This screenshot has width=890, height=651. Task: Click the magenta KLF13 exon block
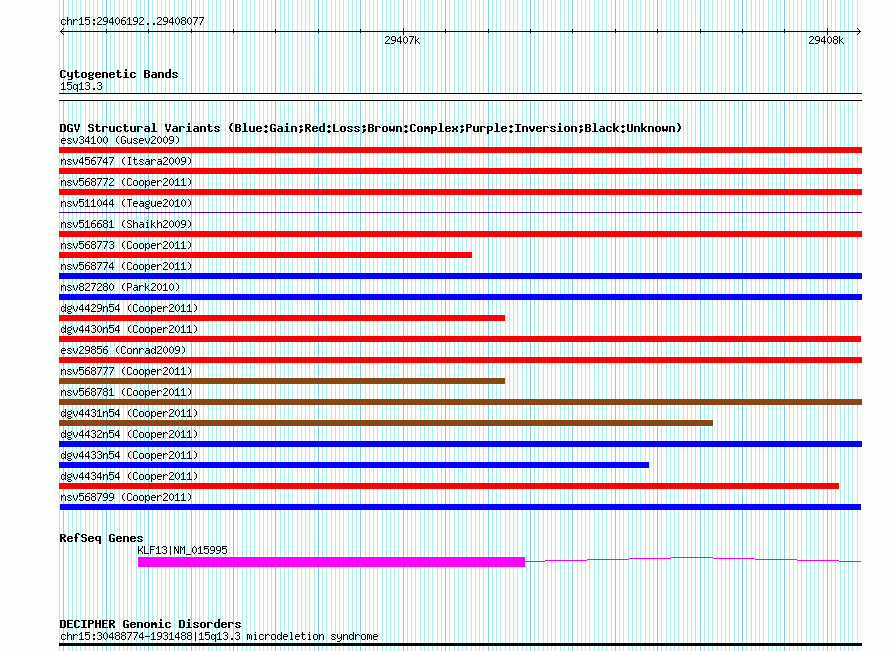click(x=331, y=562)
